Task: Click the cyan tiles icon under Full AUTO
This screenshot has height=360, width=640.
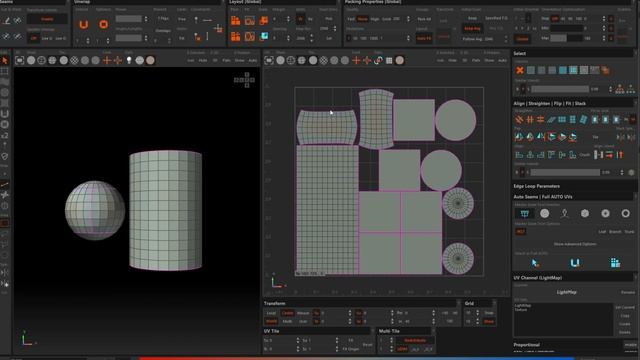Action: [615, 263]
